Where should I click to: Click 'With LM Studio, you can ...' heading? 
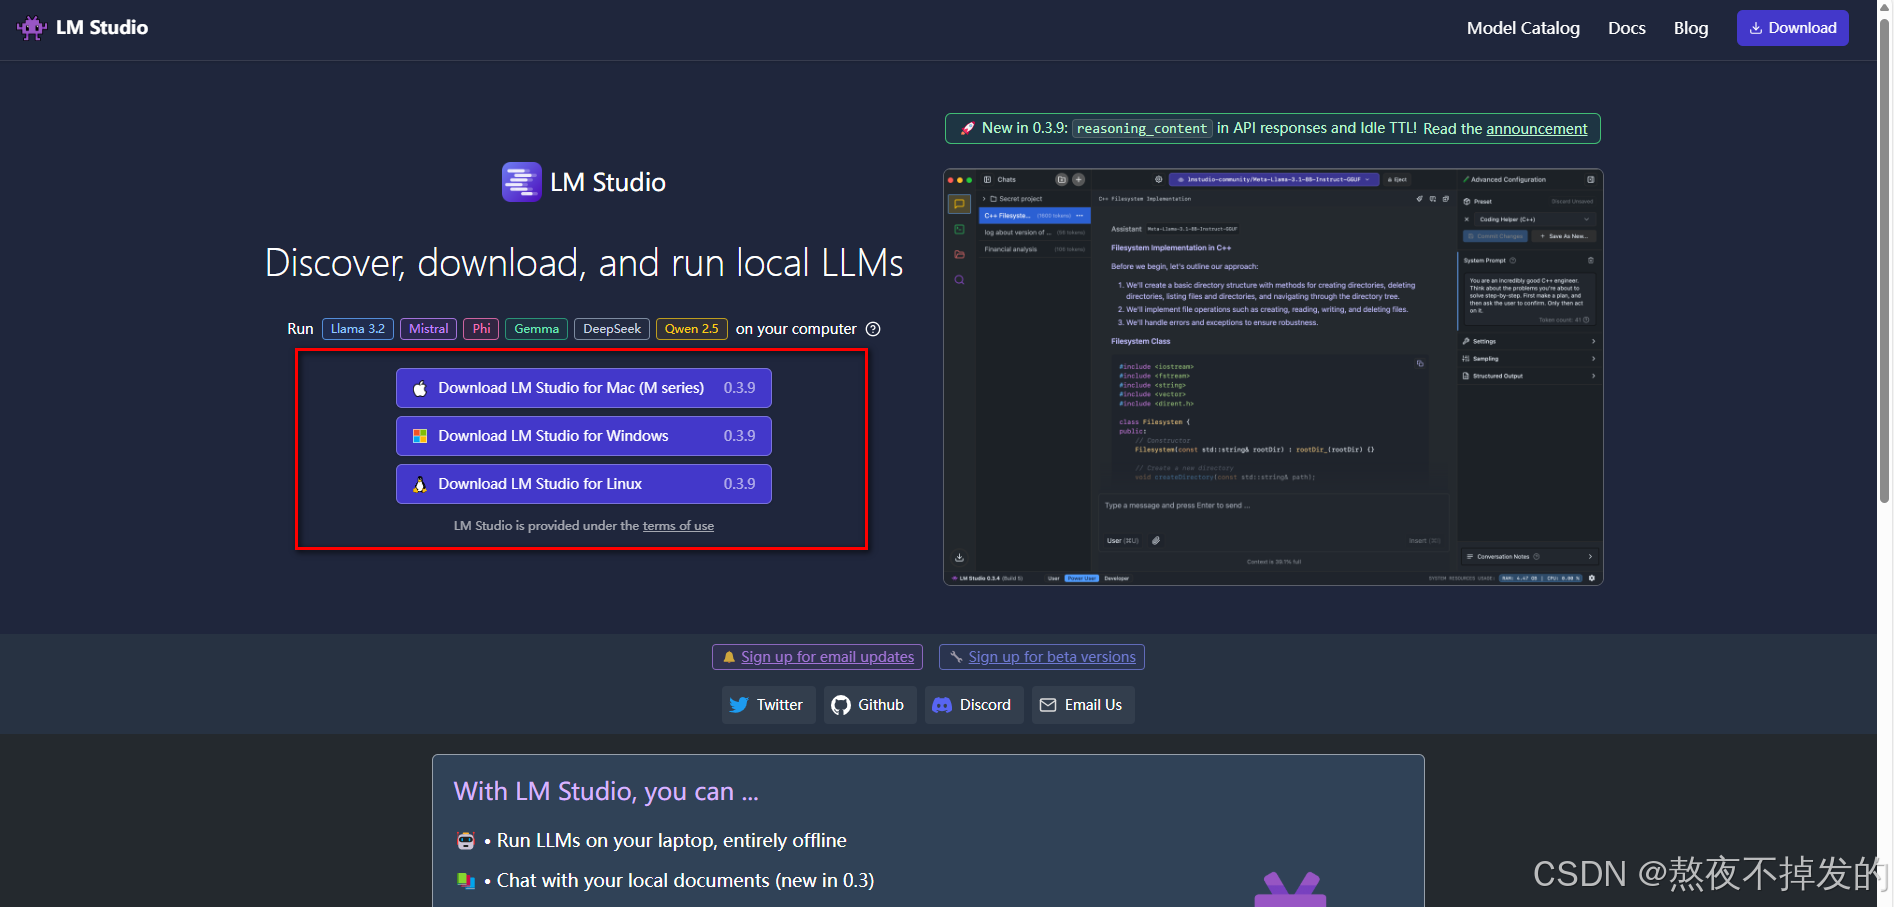606,792
